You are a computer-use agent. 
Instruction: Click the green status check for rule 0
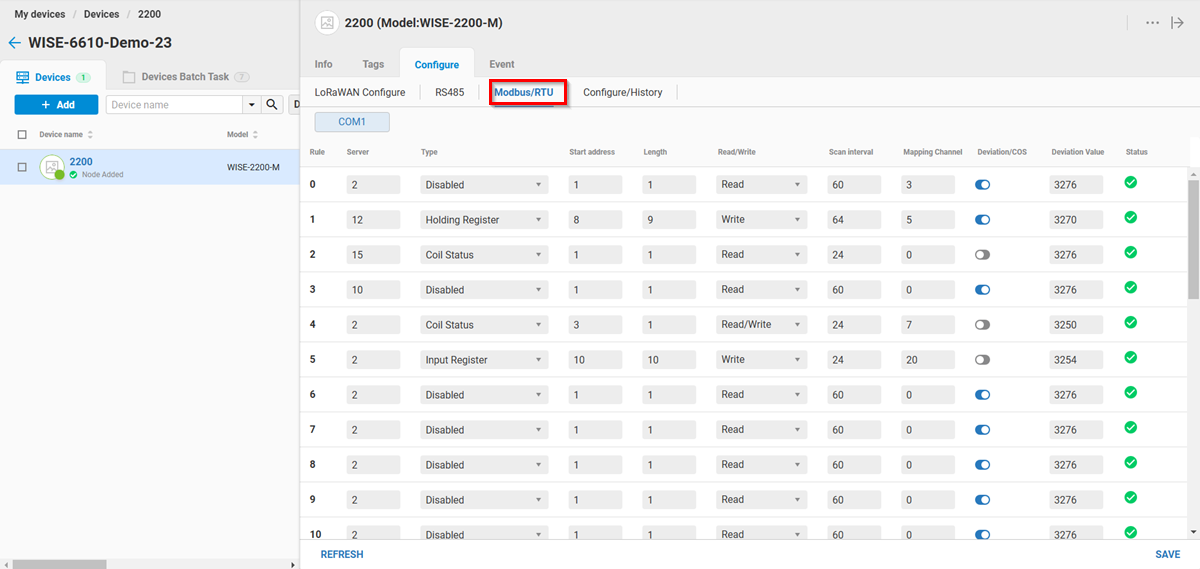[1131, 183]
